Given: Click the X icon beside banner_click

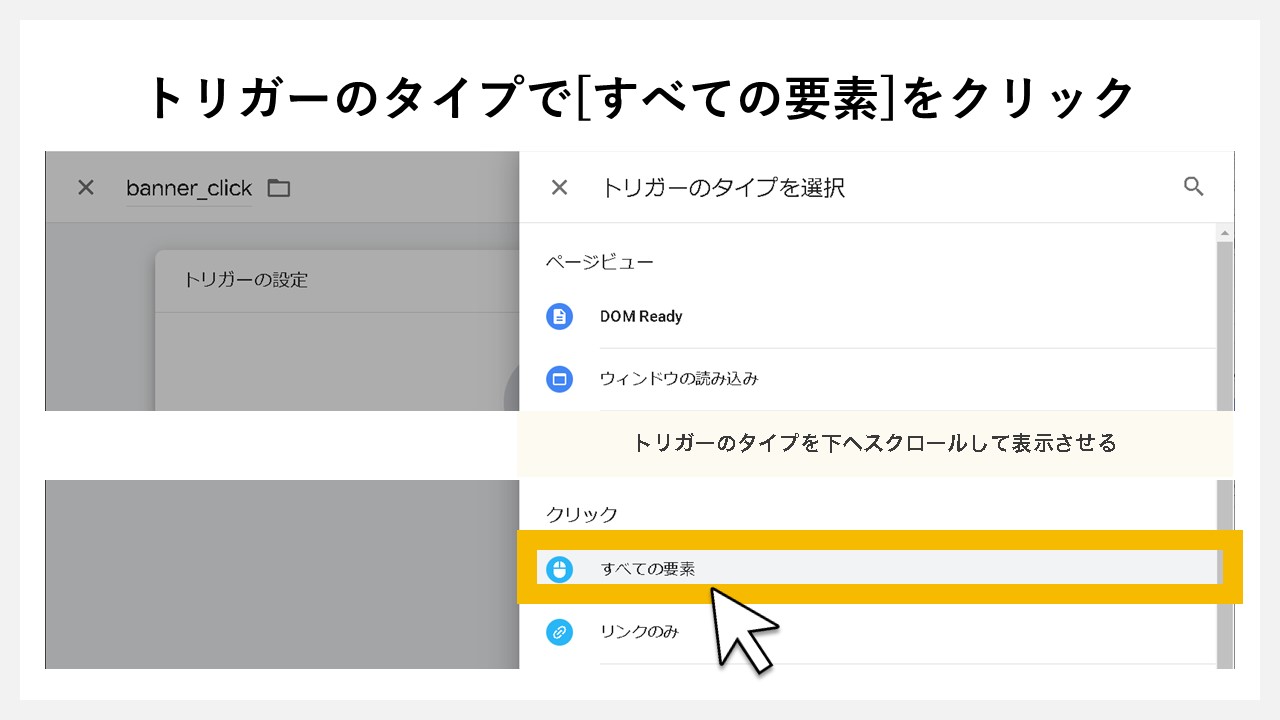Looking at the screenshot, I should pyautogui.click(x=85, y=187).
